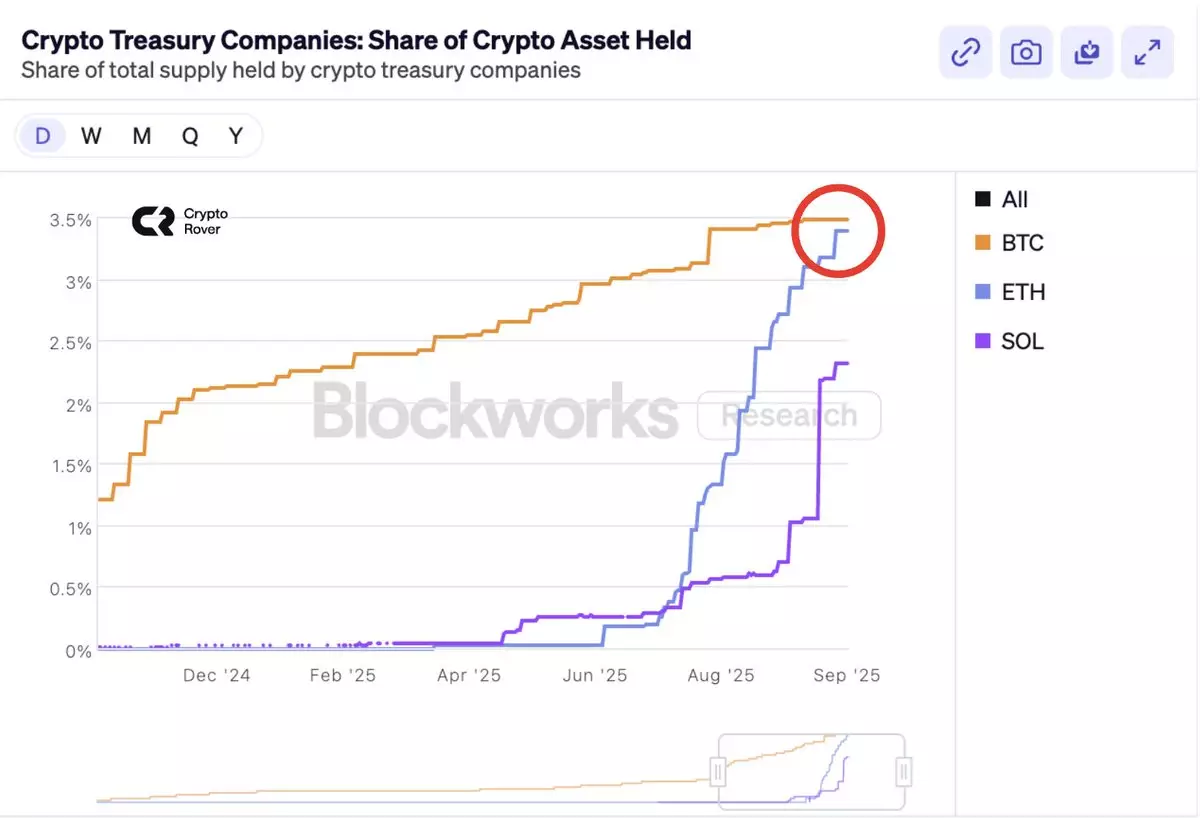The image size is (1200, 818).
Task: Click the expand fullscreen icon
Action: click(1147, 52)
